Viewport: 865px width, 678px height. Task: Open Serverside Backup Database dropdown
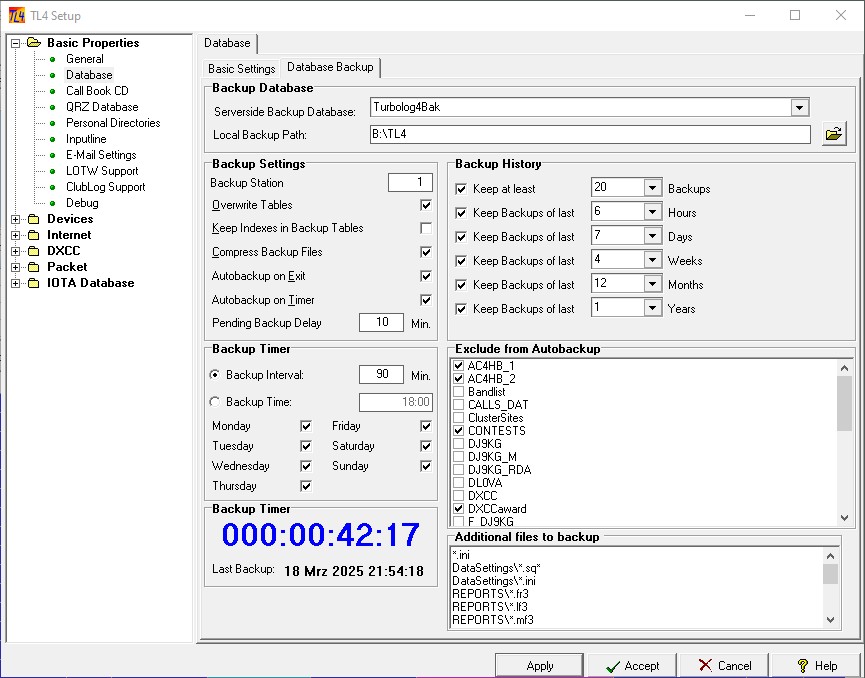pos(799,107)
